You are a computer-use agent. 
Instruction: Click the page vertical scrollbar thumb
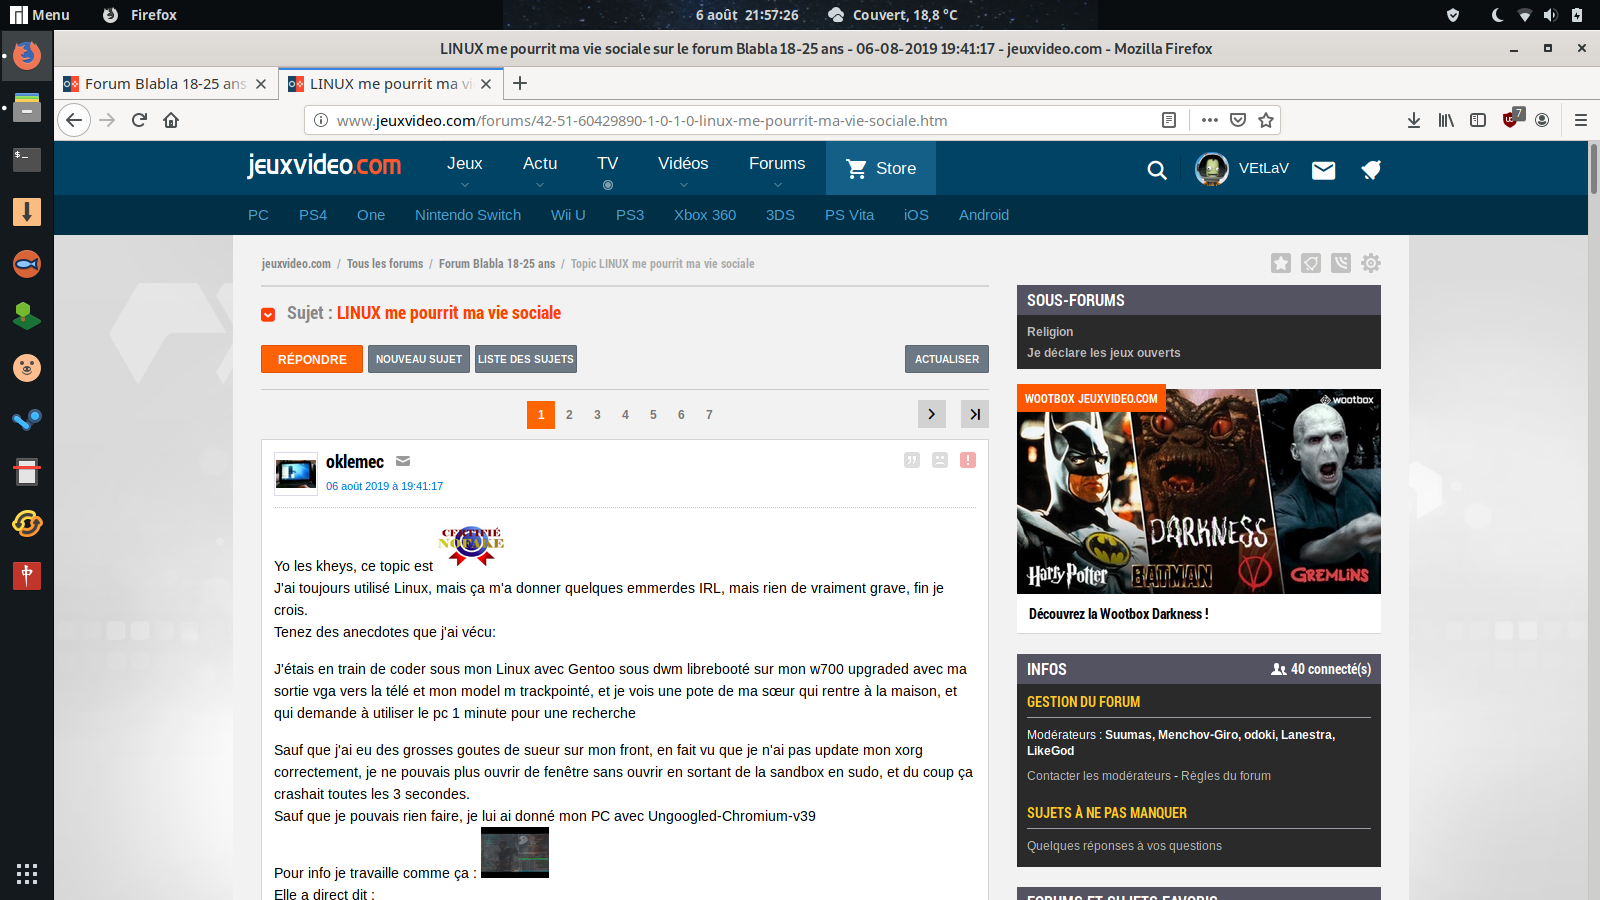click(1593, 170)
